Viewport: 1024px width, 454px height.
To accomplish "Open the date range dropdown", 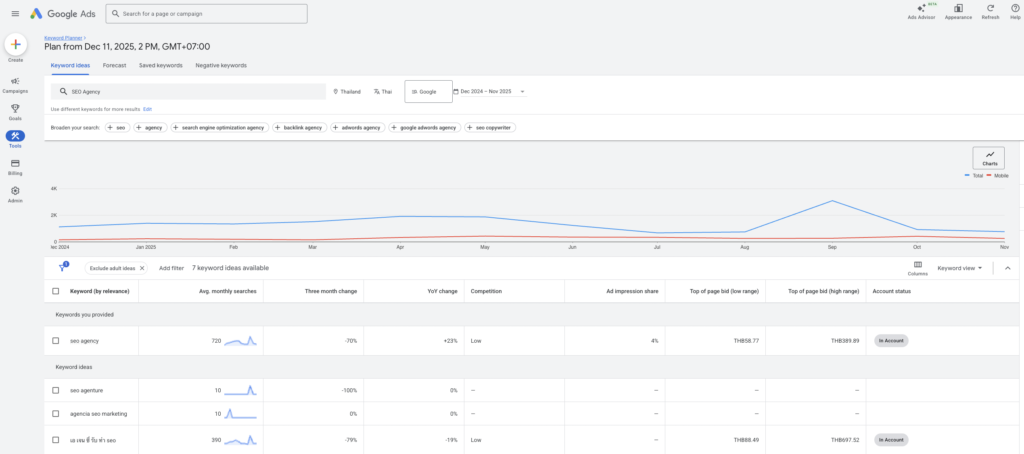I will click(490, 92).
